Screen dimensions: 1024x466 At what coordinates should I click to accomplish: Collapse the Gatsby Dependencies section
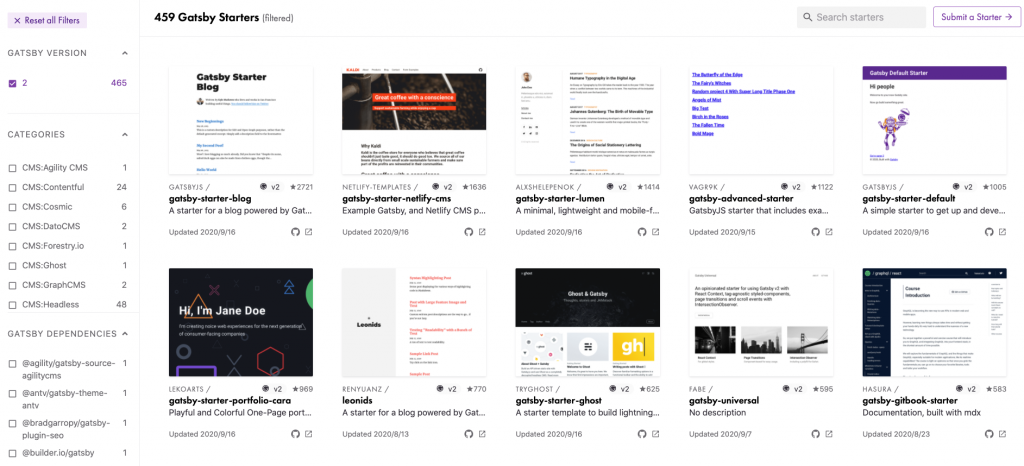(x=125, y=334)
